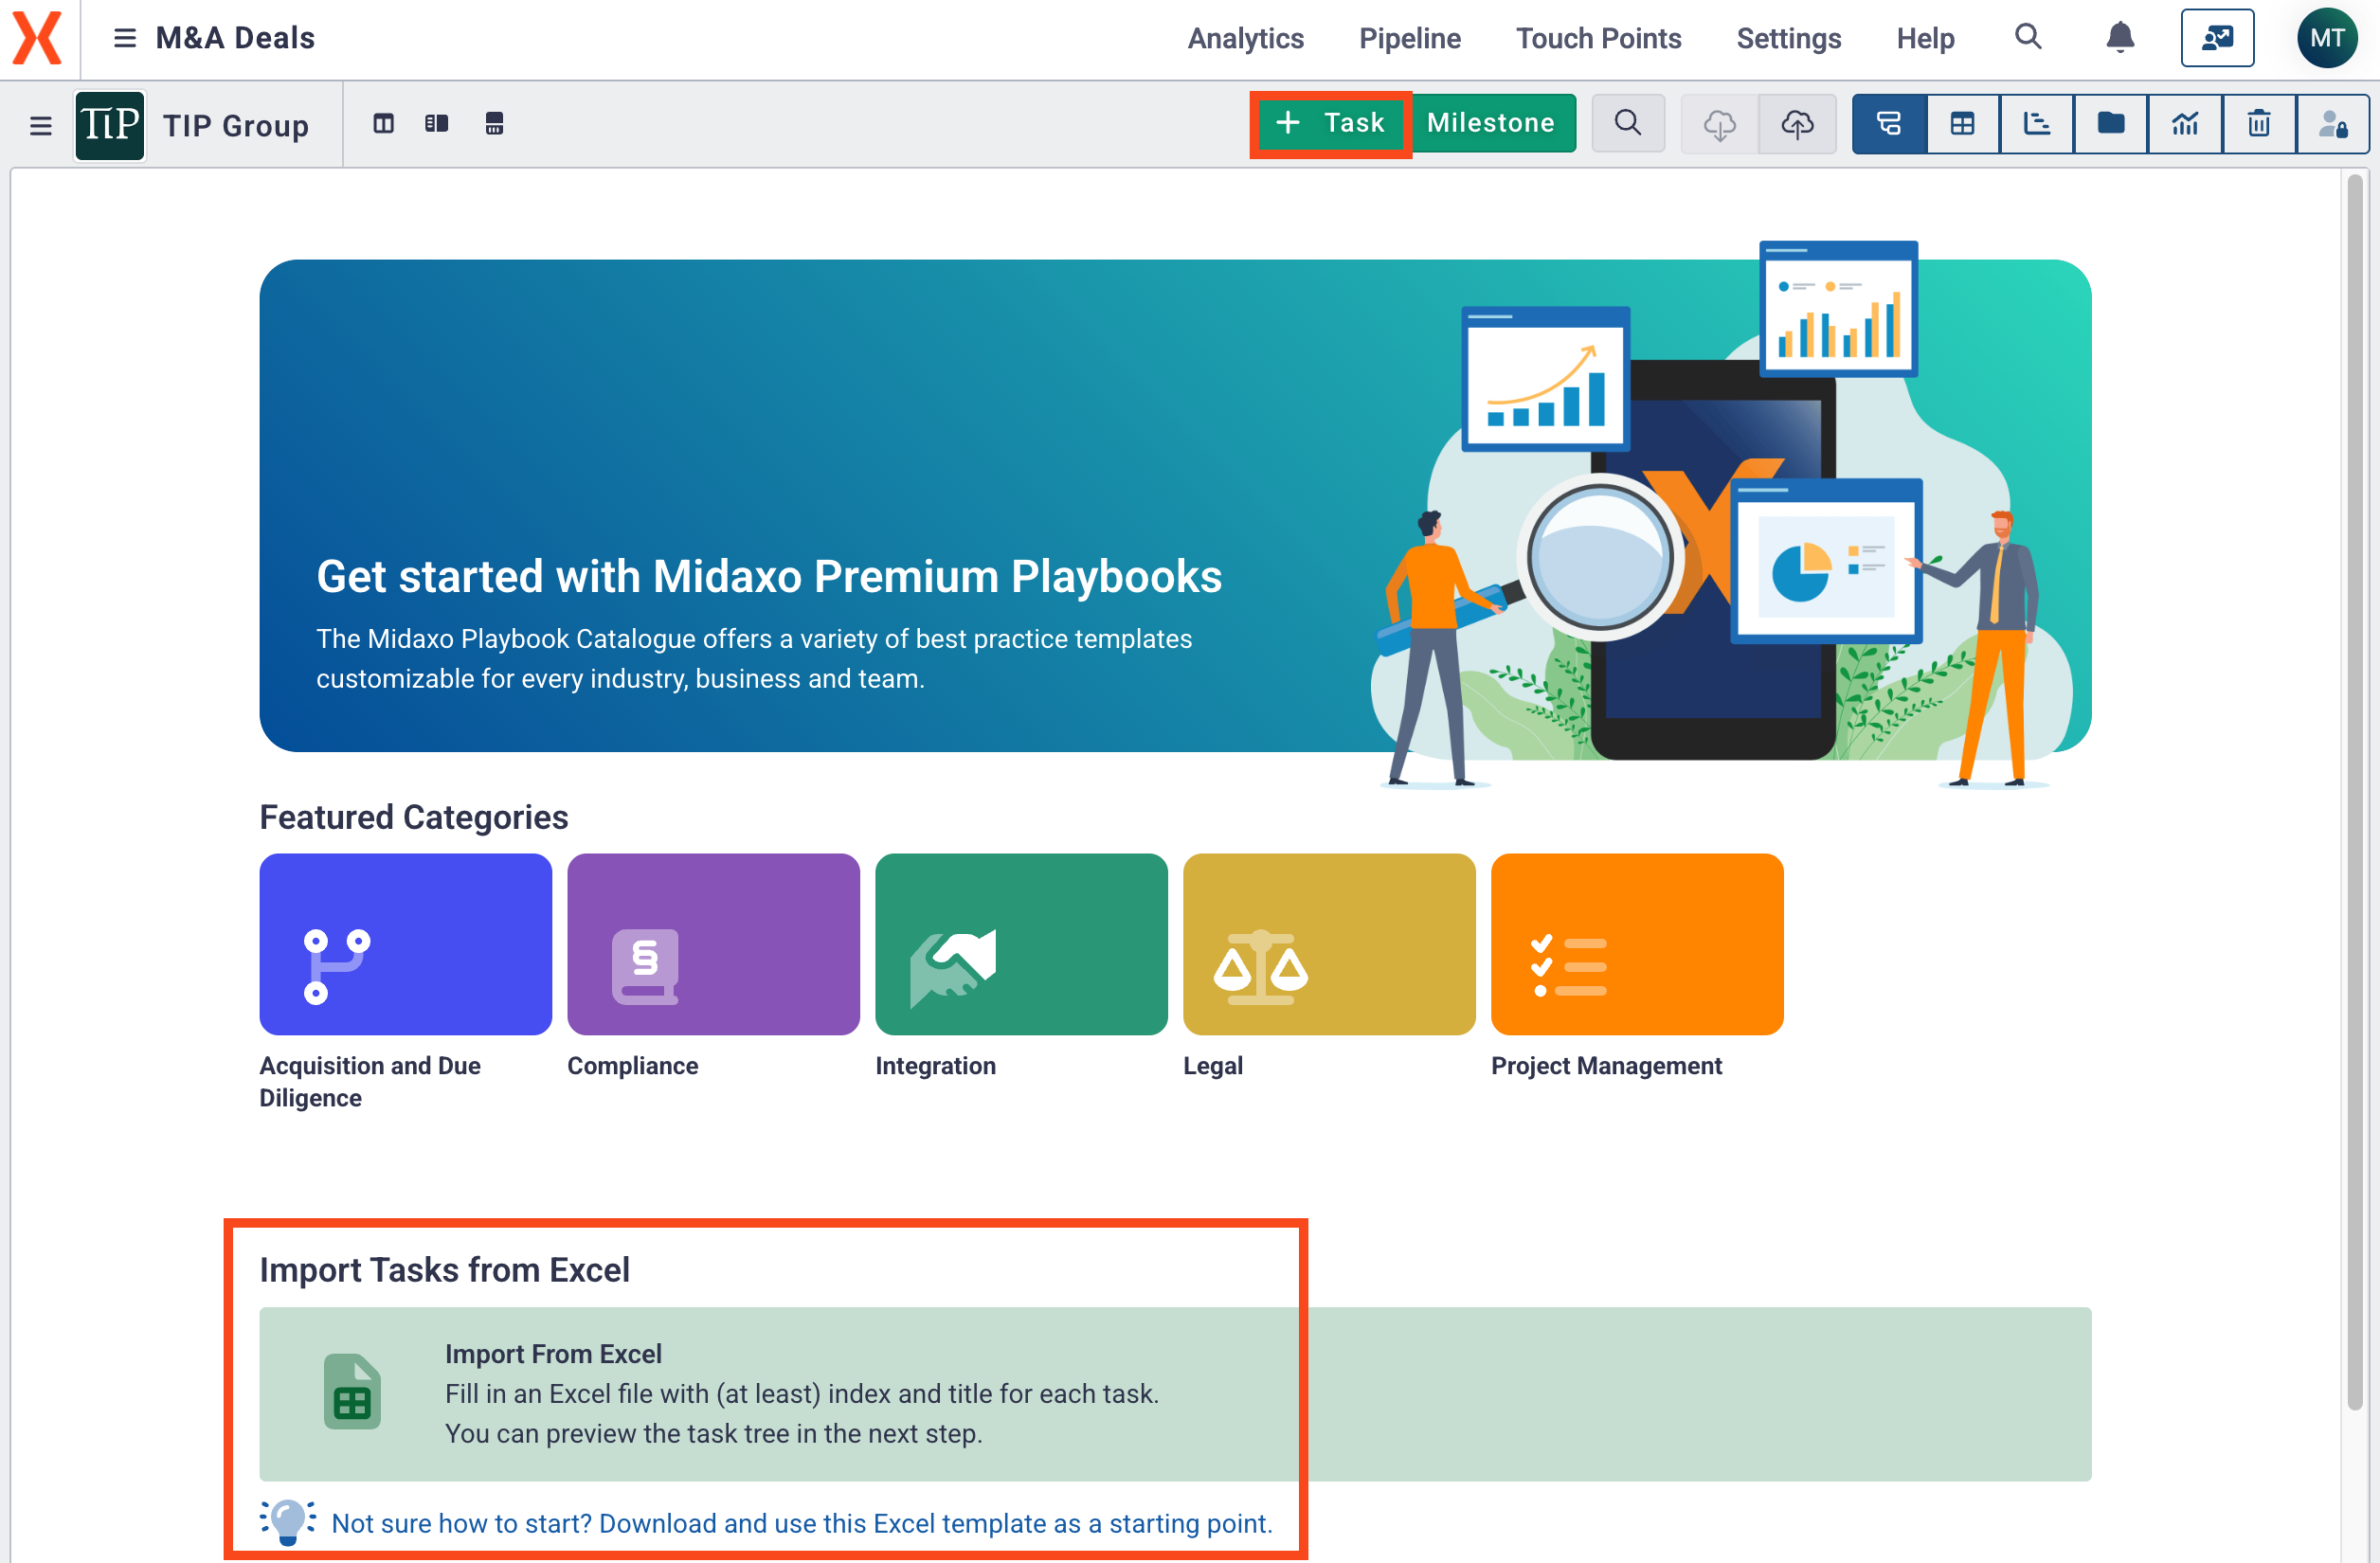
Task: Open the notifications bell
Action: [2120, 38]
